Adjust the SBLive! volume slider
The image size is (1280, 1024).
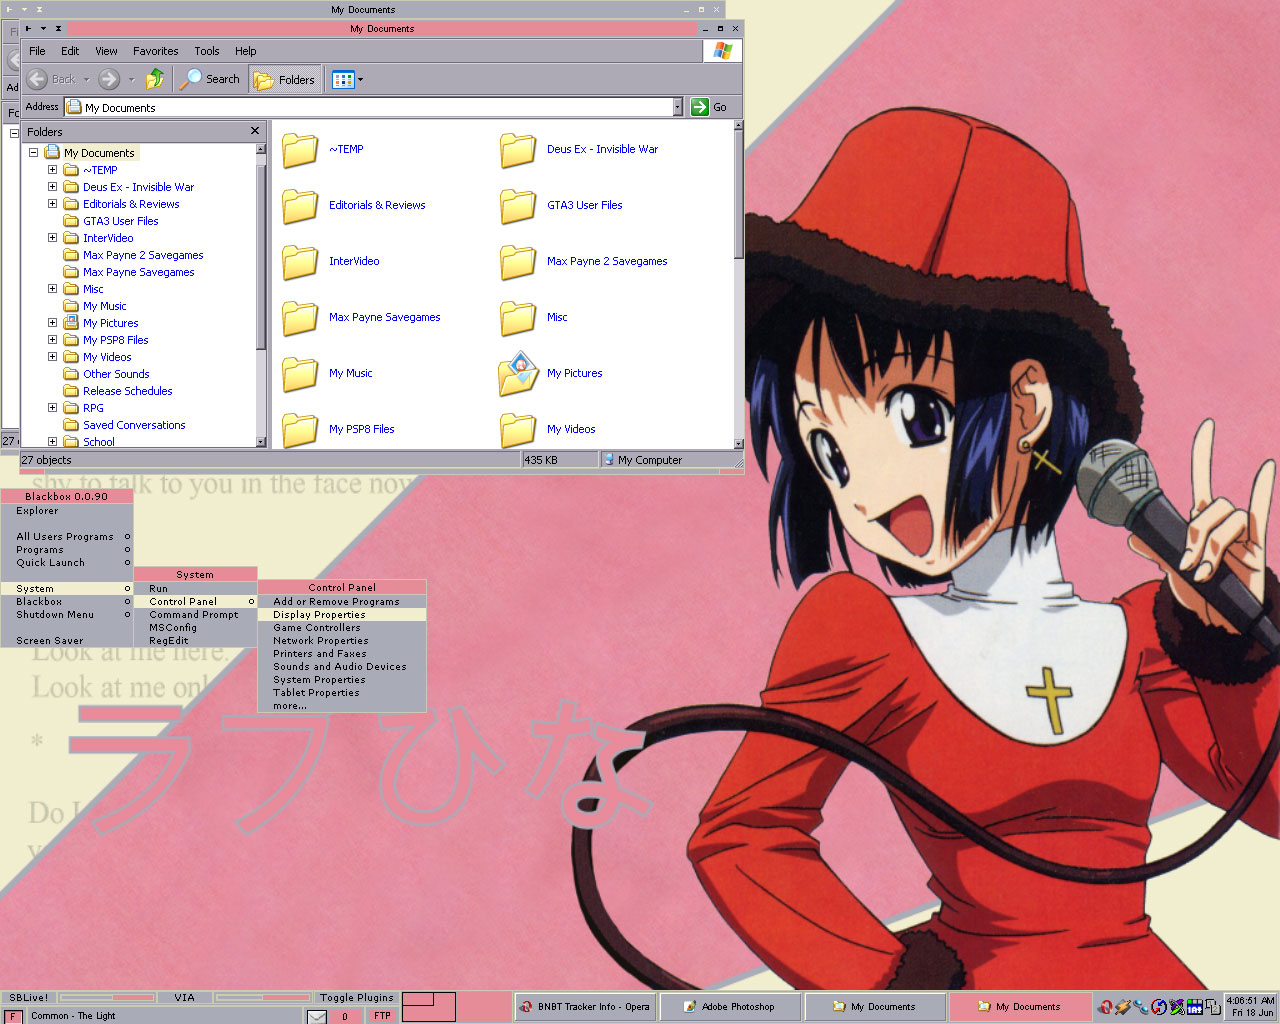107,997
